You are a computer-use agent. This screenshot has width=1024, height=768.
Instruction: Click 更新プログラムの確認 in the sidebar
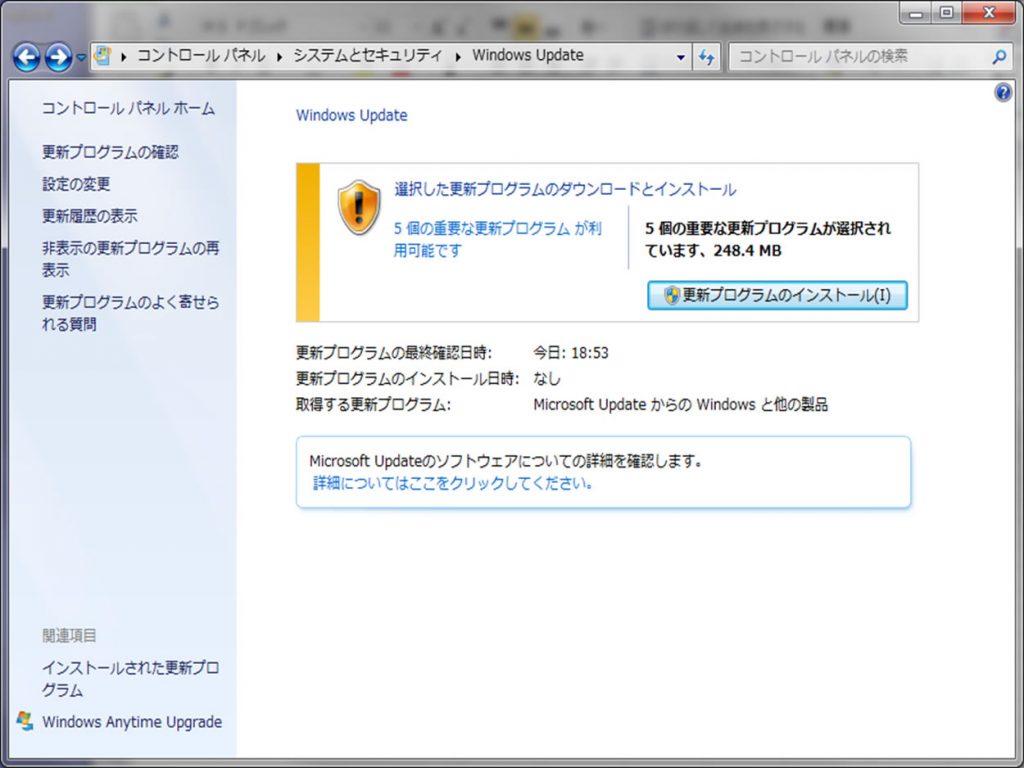pos(110,152)
